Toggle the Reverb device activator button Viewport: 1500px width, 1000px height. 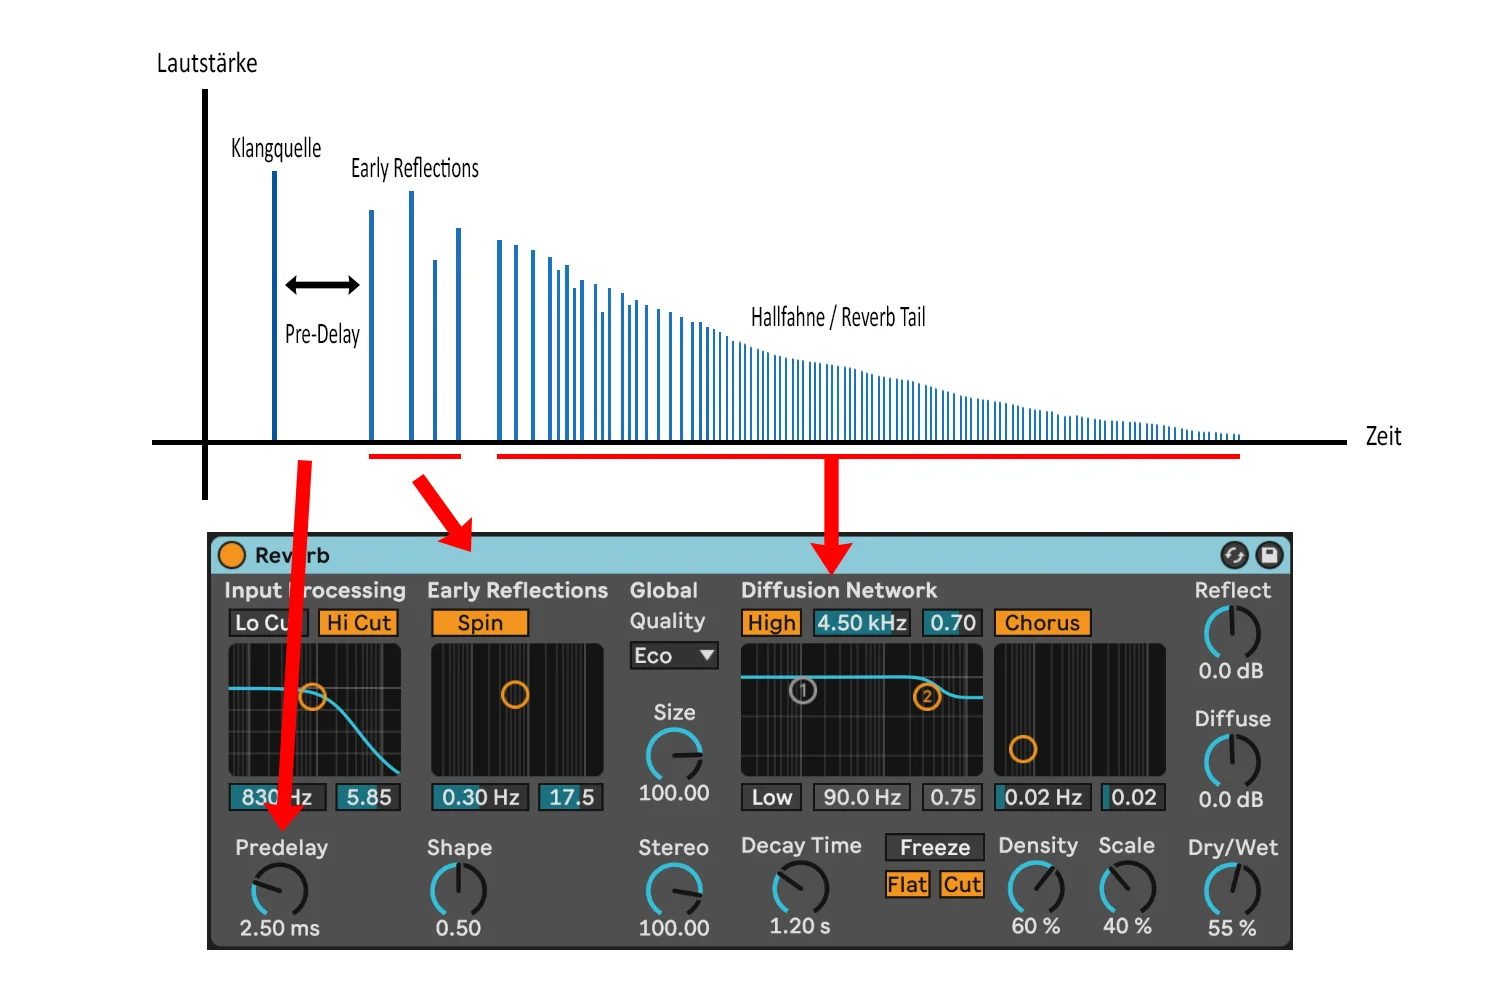click(x=232, y=555)
